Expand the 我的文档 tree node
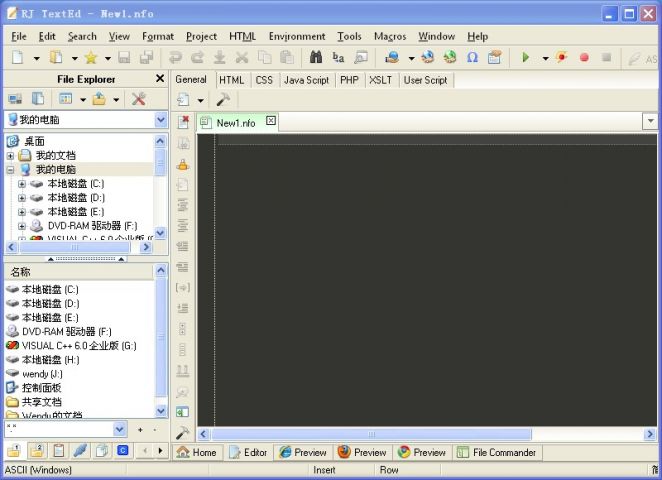 11,156
